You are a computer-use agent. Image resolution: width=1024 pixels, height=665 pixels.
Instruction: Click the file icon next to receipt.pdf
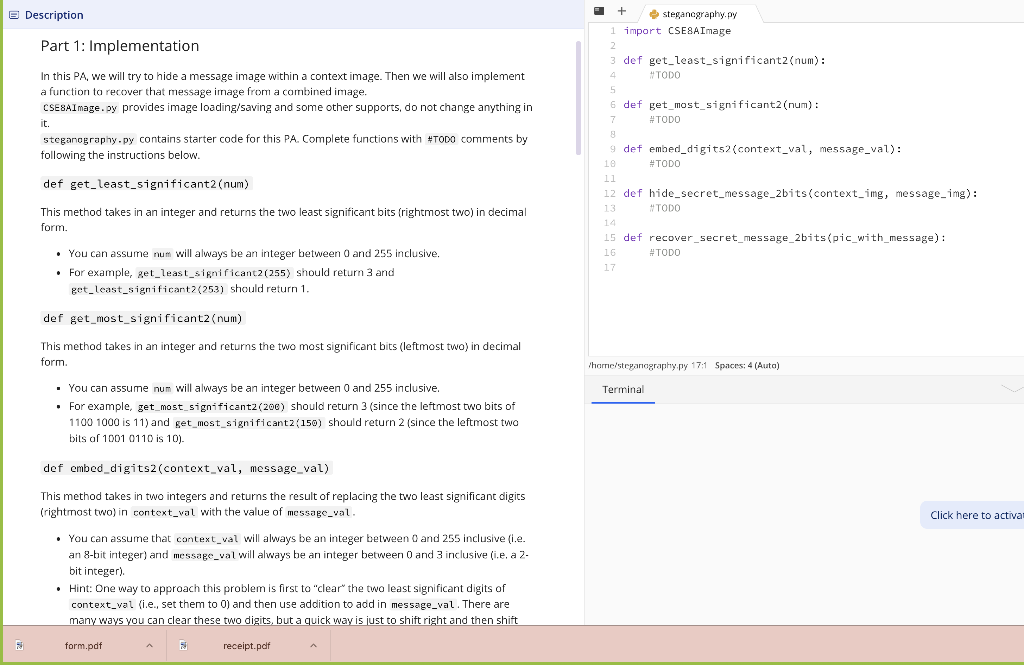coord(182,646)
